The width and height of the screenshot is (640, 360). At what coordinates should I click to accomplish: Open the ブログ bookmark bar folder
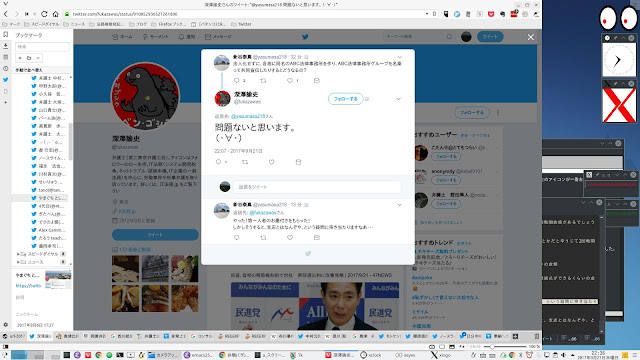tap(138, 24)
